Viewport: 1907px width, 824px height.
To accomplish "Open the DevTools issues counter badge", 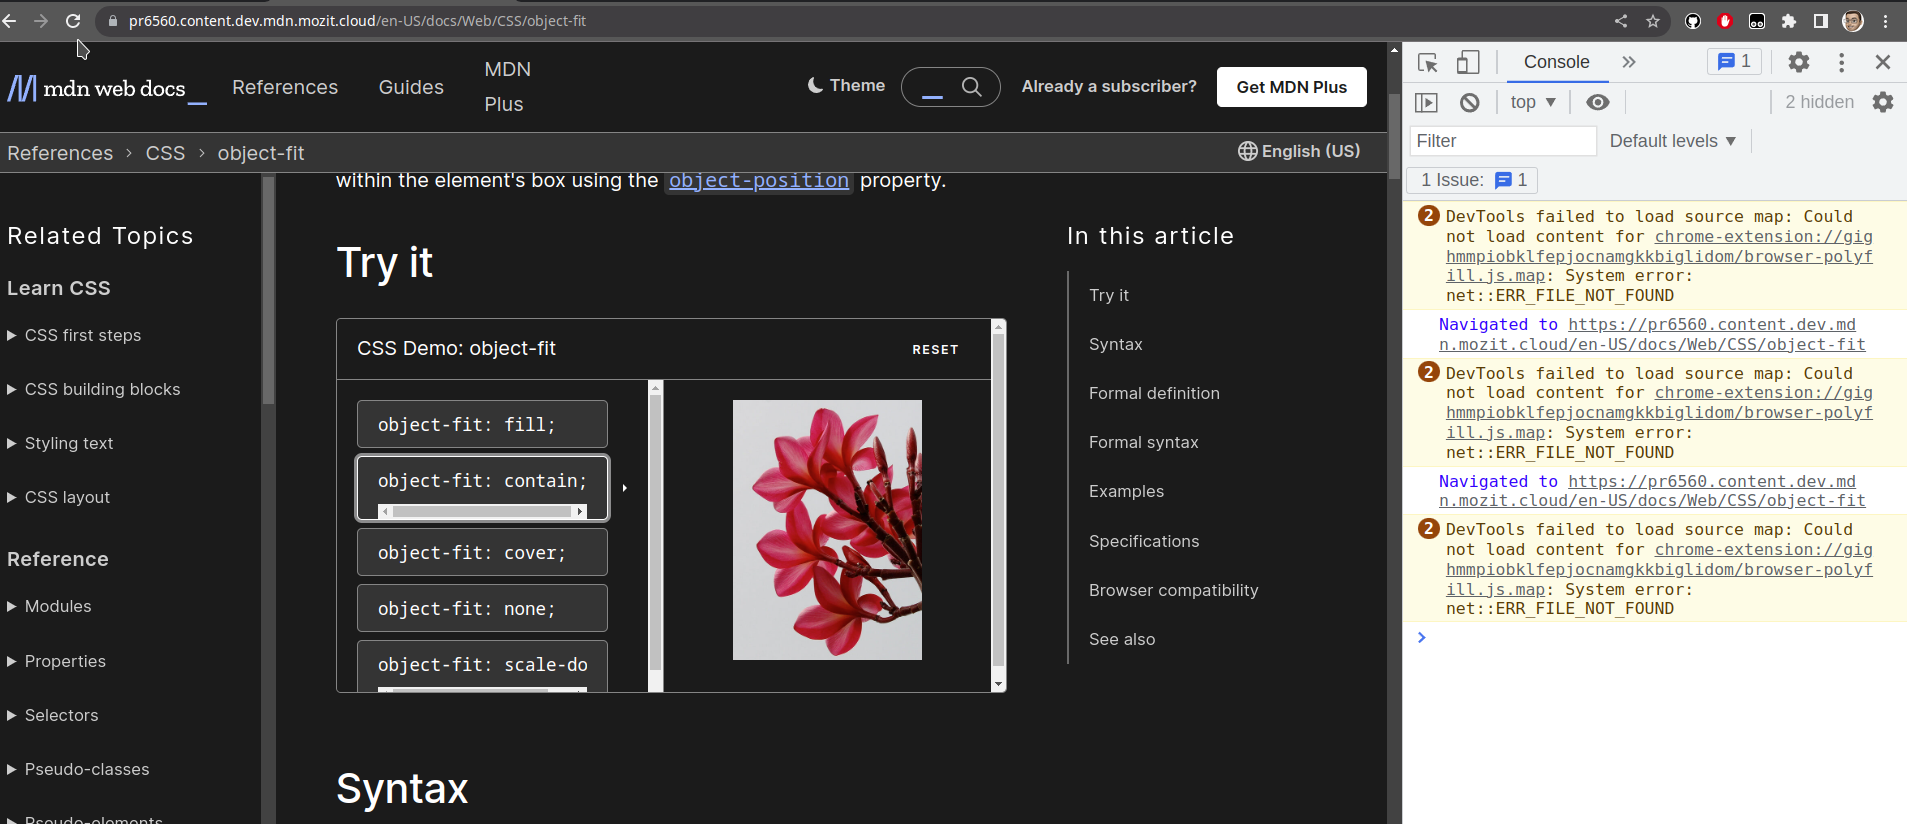I will (1734, 61).
